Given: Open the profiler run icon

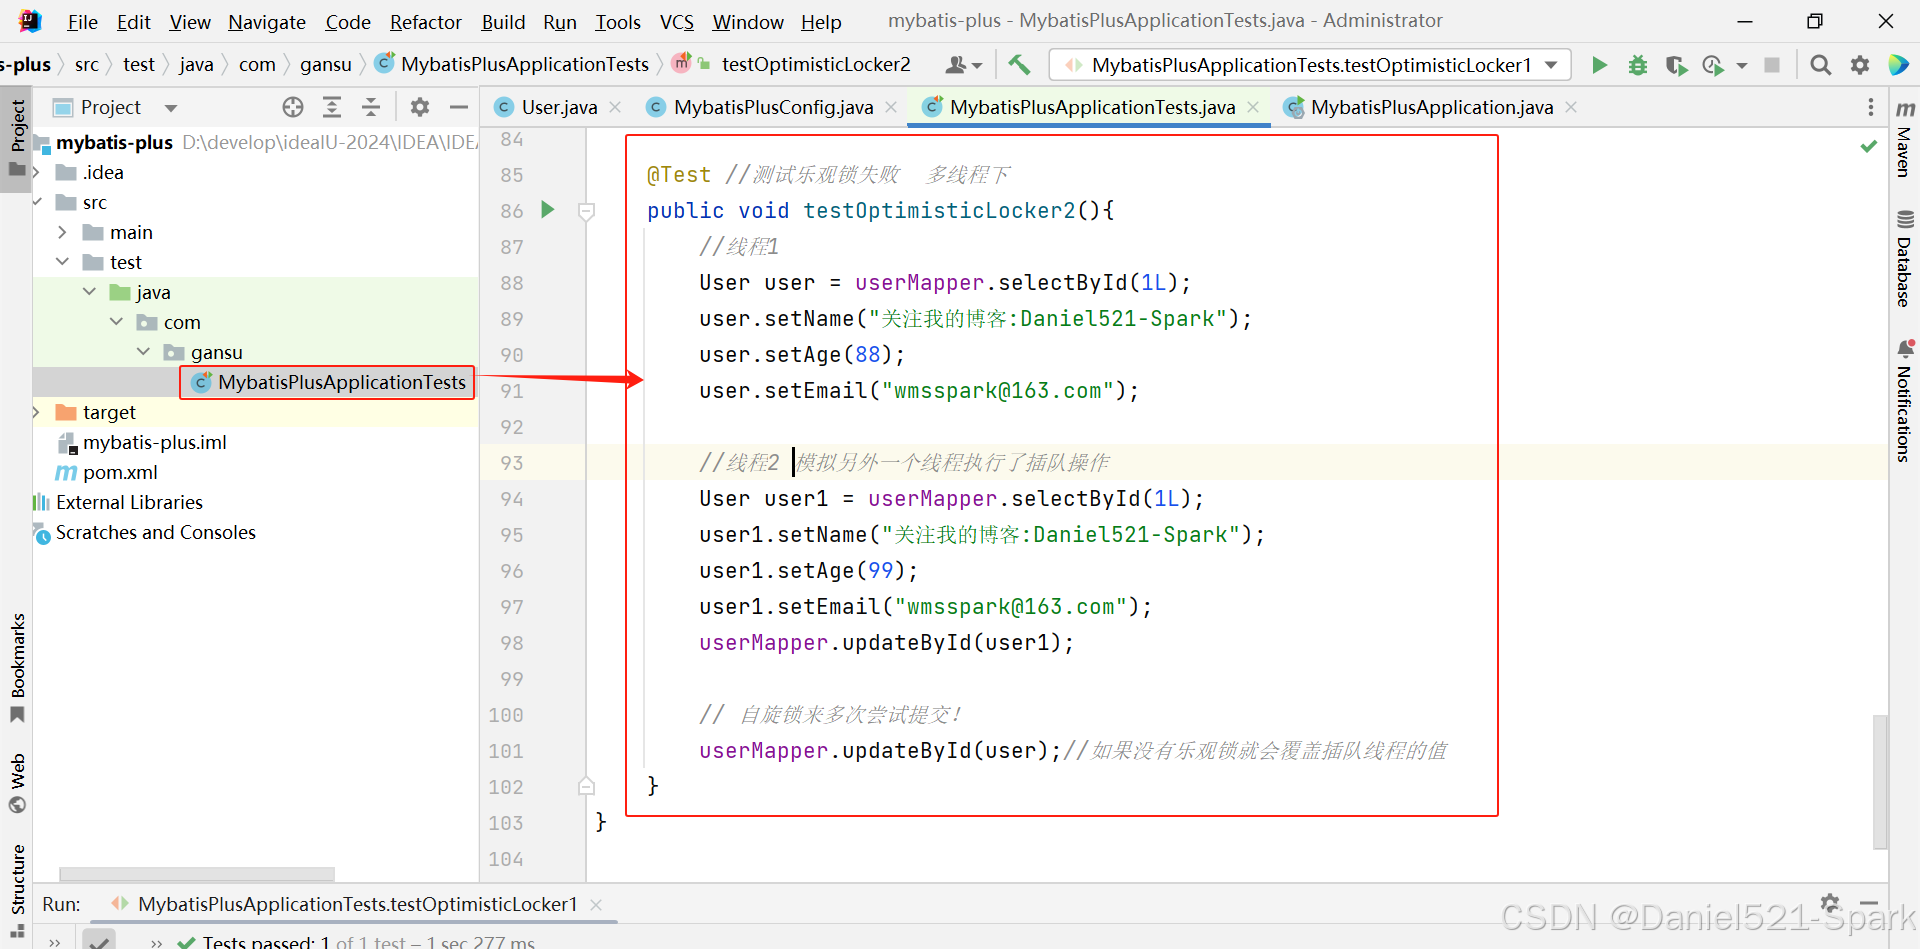Looking at the screenshot, I should coord(1713,65).
